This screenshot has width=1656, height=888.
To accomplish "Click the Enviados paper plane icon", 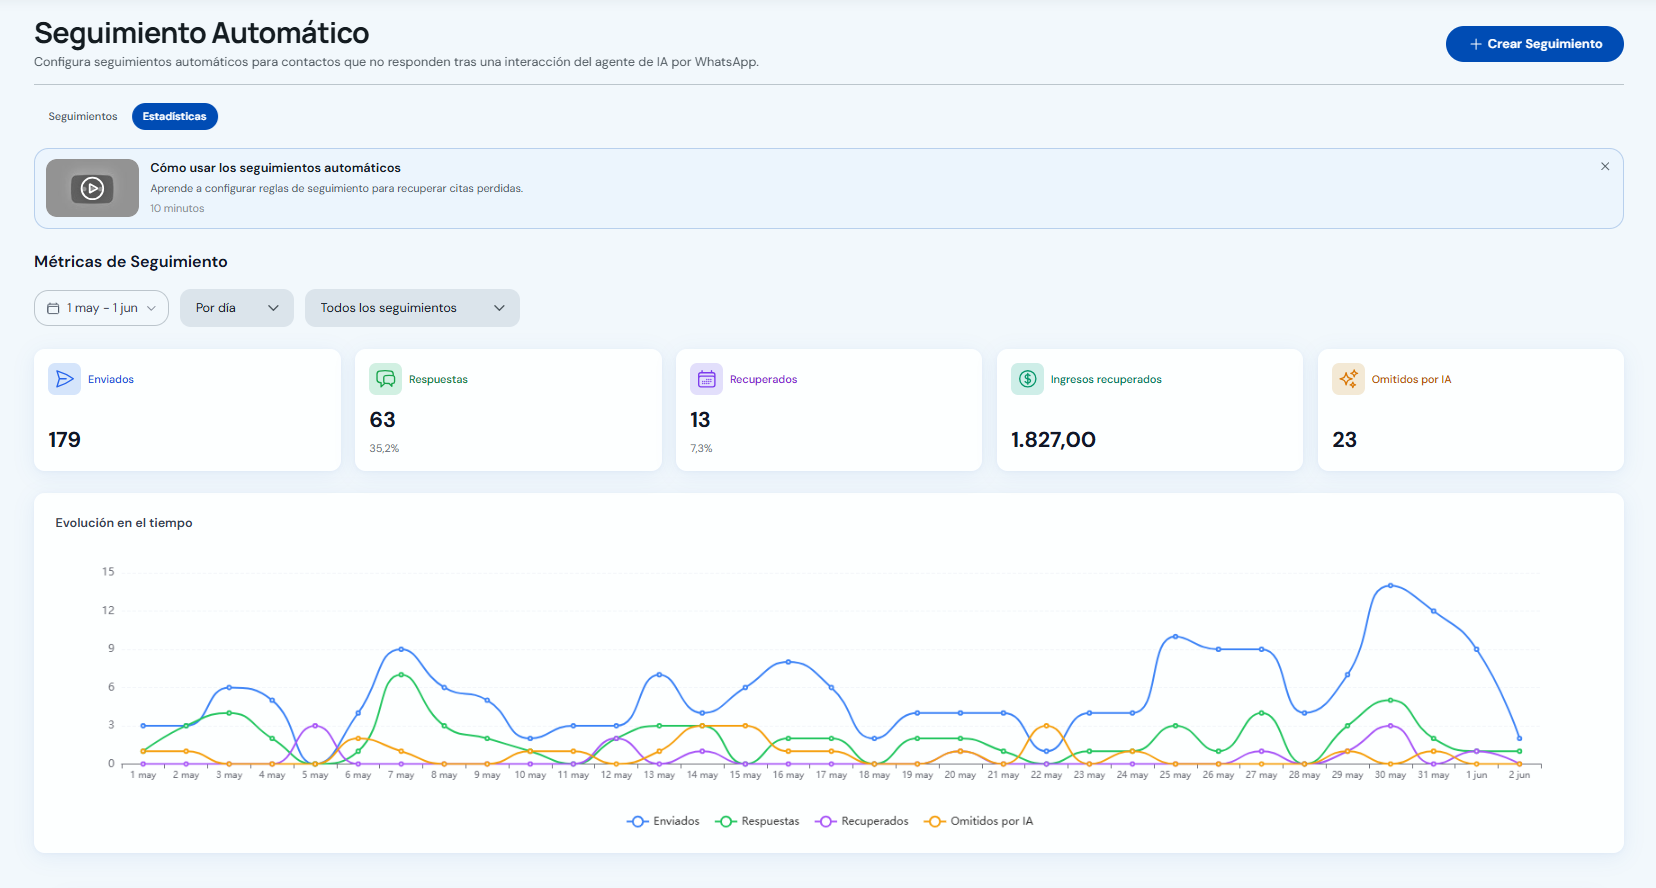I will (64, 379).
